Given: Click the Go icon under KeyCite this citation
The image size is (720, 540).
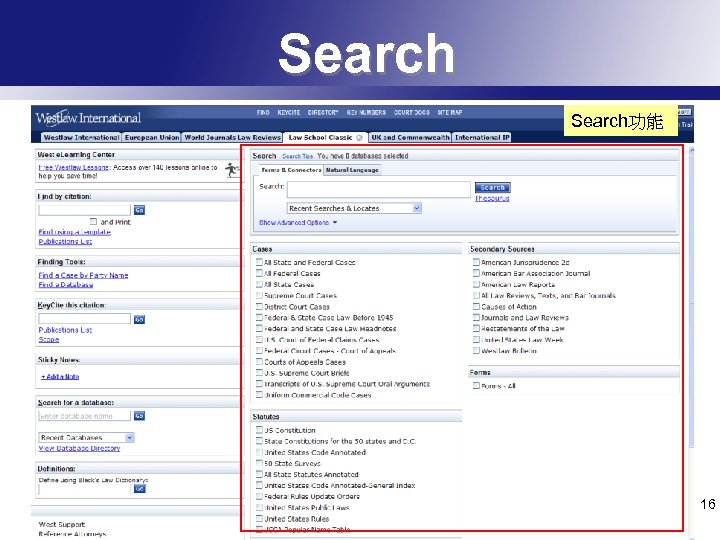Looking at the screenshot, I should pyautogui.click(x=139, y=319).
